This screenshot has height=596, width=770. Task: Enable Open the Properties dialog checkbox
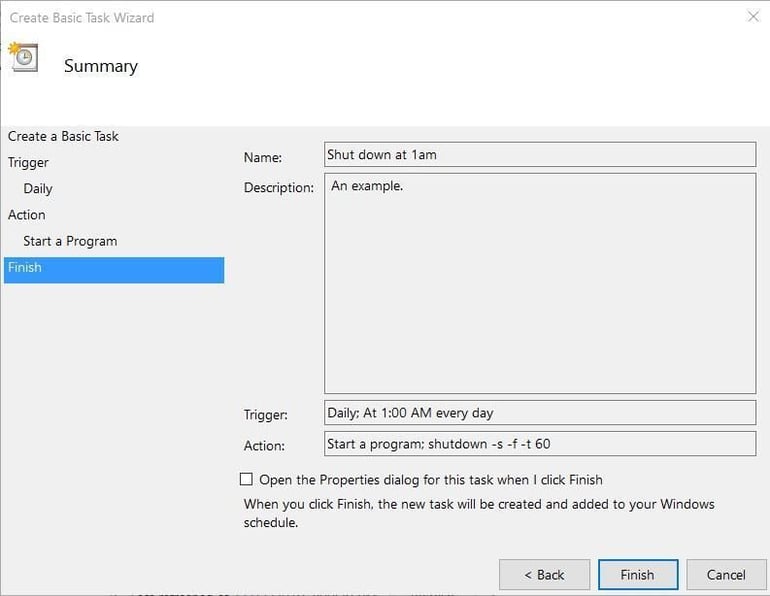coord(246,479)
